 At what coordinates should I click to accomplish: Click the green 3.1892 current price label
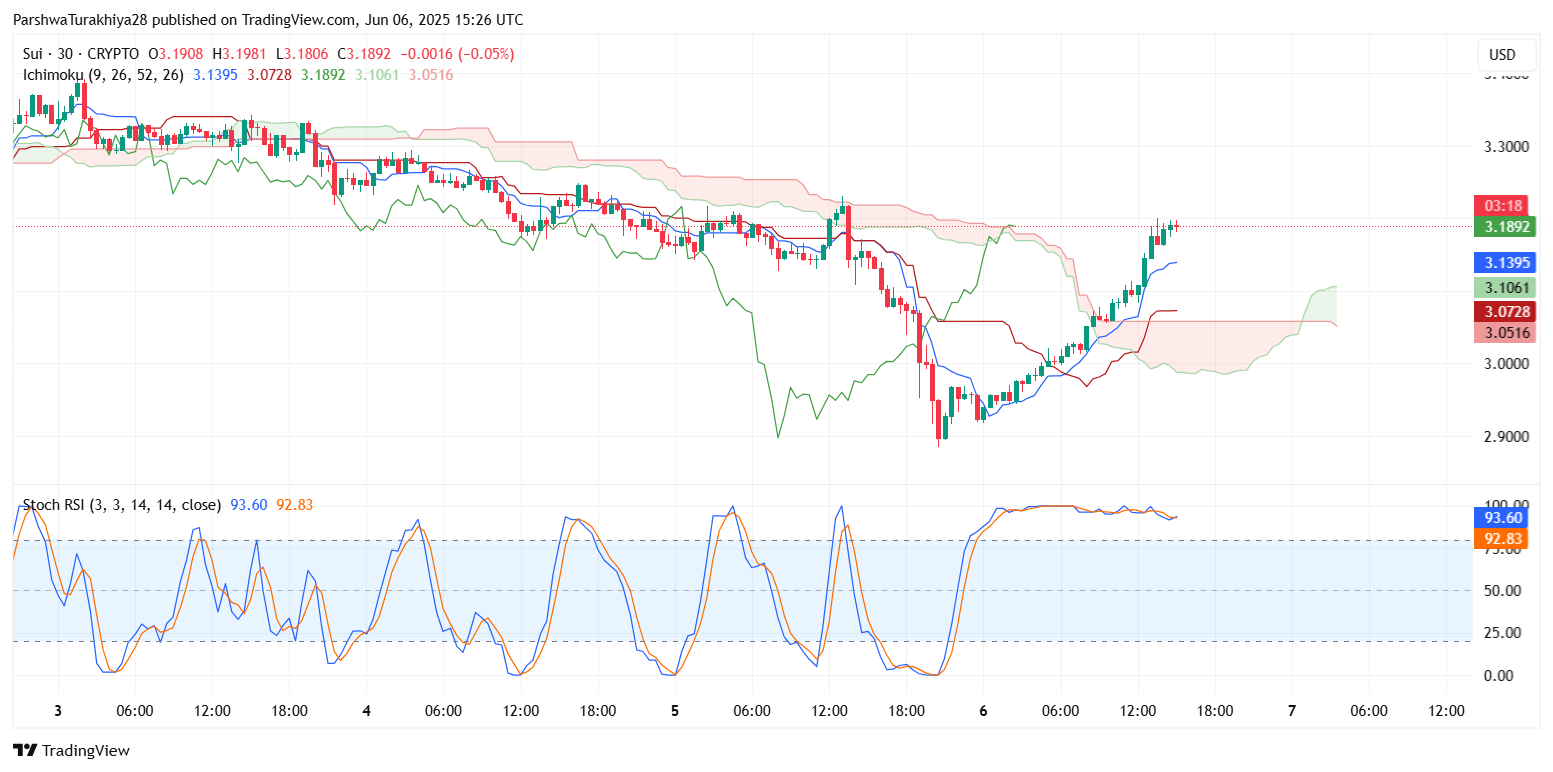click(x=1504, y=226)
